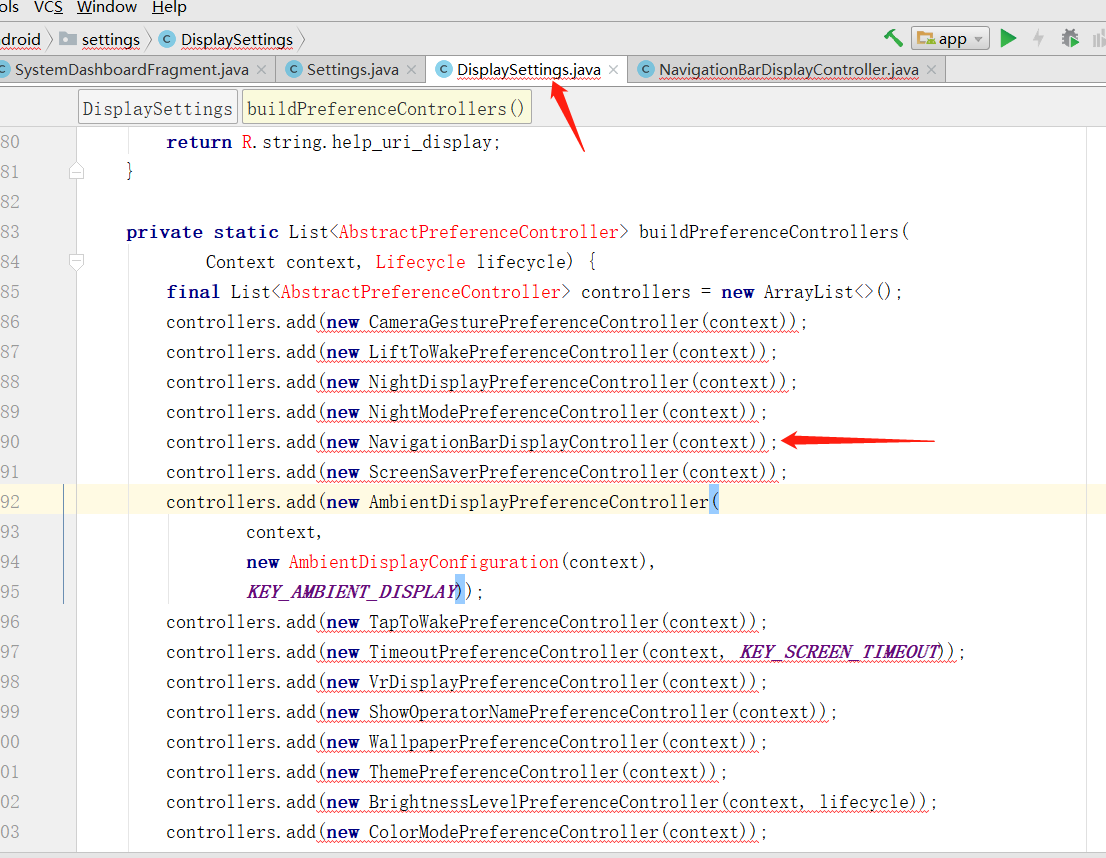Close the SystemDashboardFragment.java tab
Image resolution: width=1106 pixels, height=858 pixels.
pyautogui.click(x=262, y=70)
